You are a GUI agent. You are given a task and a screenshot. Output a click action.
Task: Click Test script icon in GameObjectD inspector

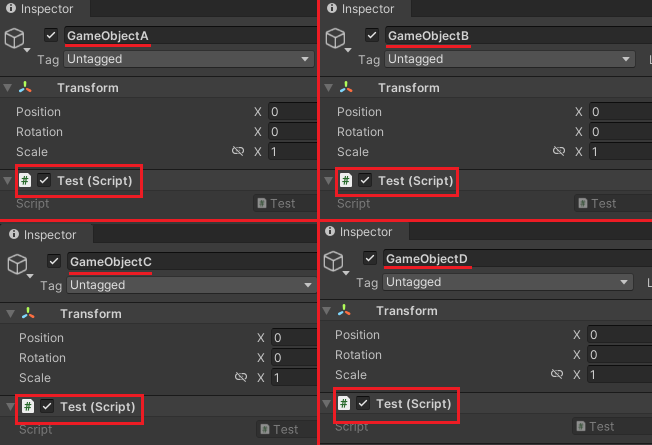(x=345, y=404)
